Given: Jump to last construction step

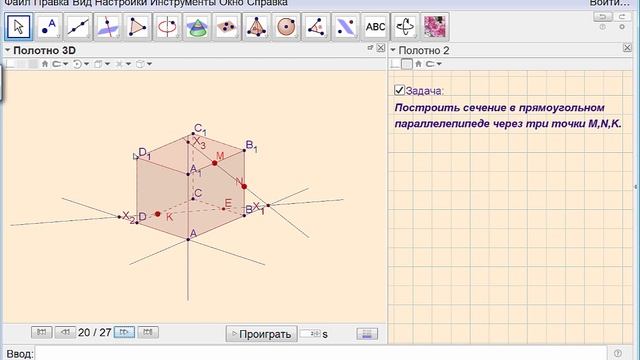Looking at the screenshot, I should click(148, 332).
